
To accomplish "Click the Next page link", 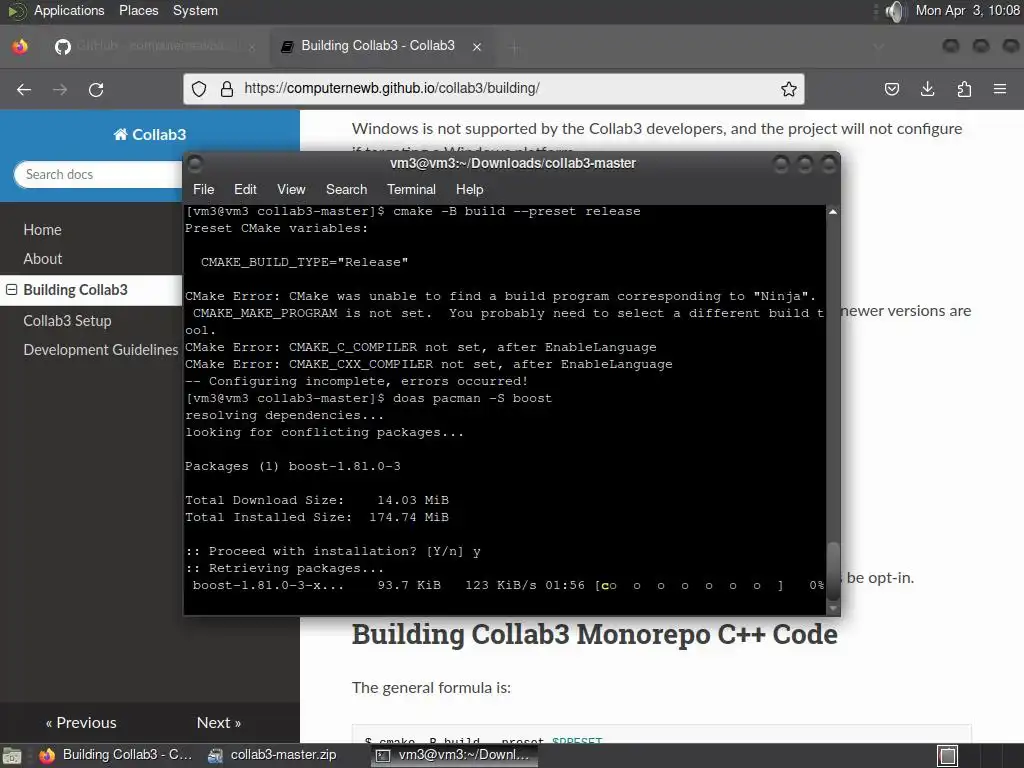I will [219, 723].
